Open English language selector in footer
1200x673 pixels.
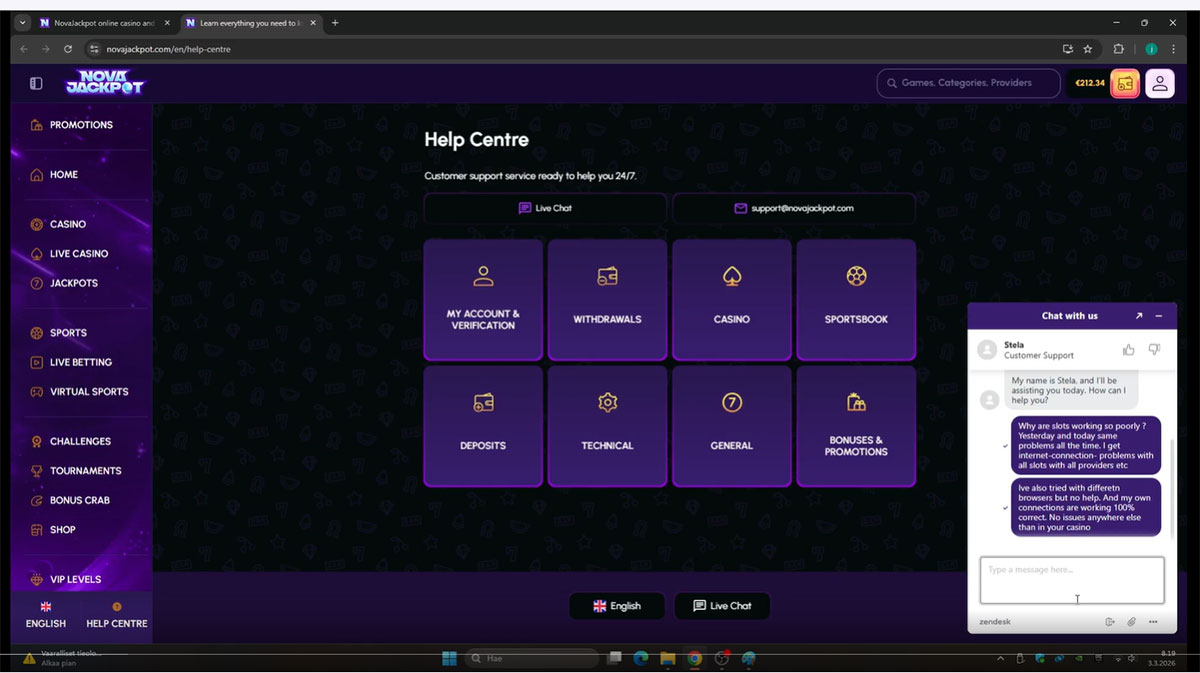[x=617, y=606]
